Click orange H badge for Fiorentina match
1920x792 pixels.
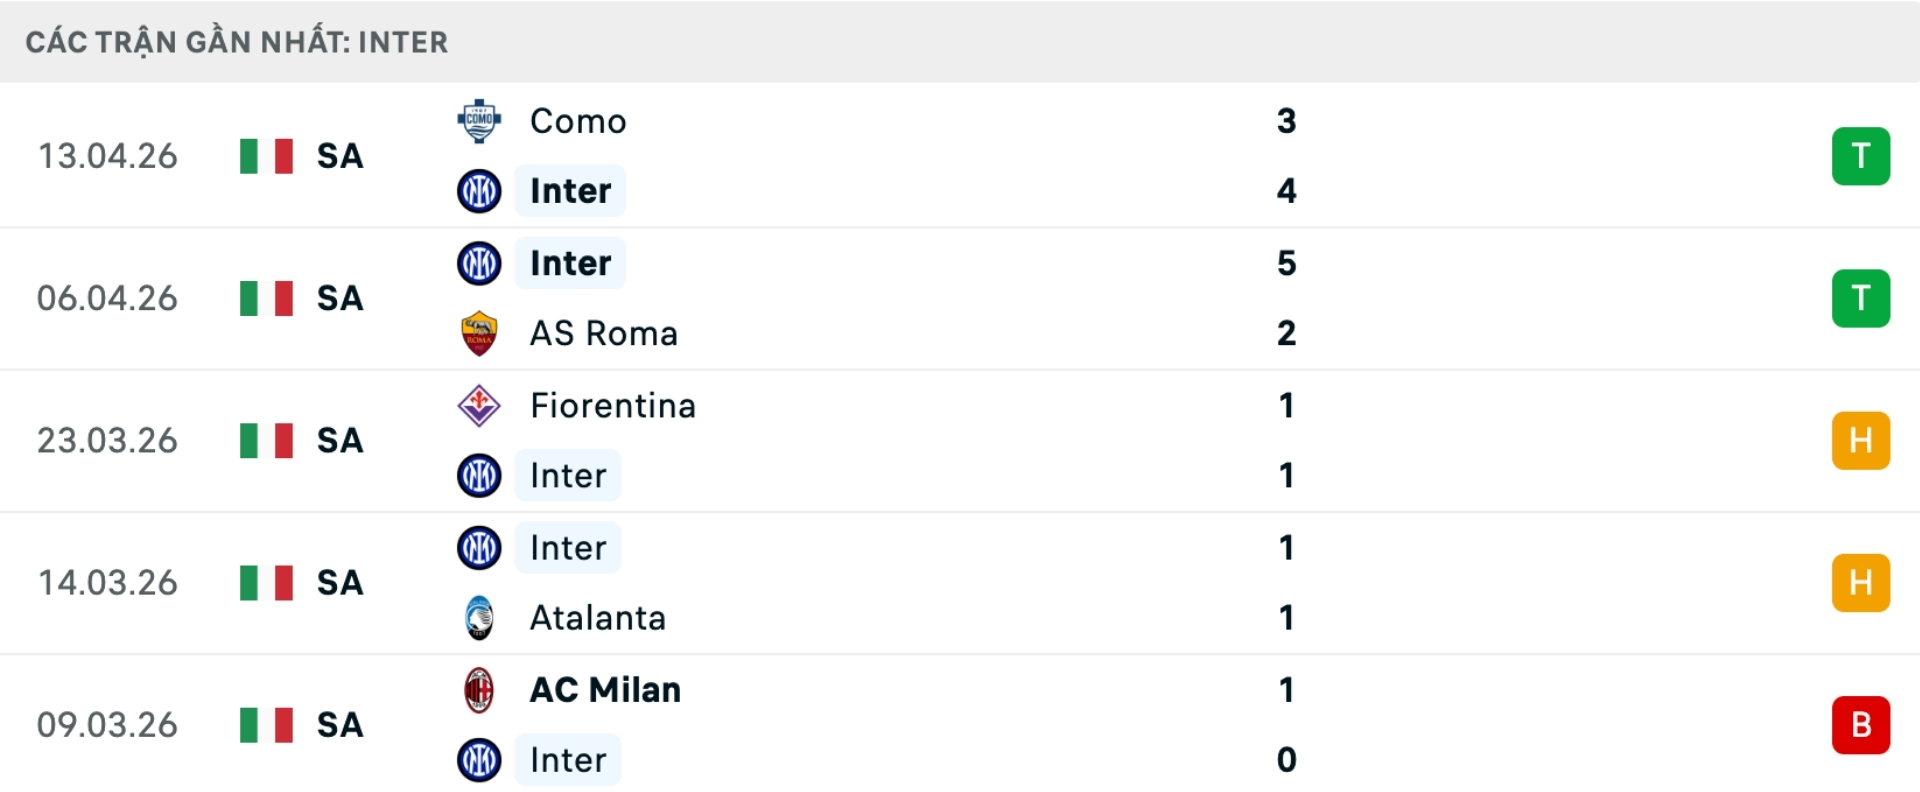(1860, 440)
